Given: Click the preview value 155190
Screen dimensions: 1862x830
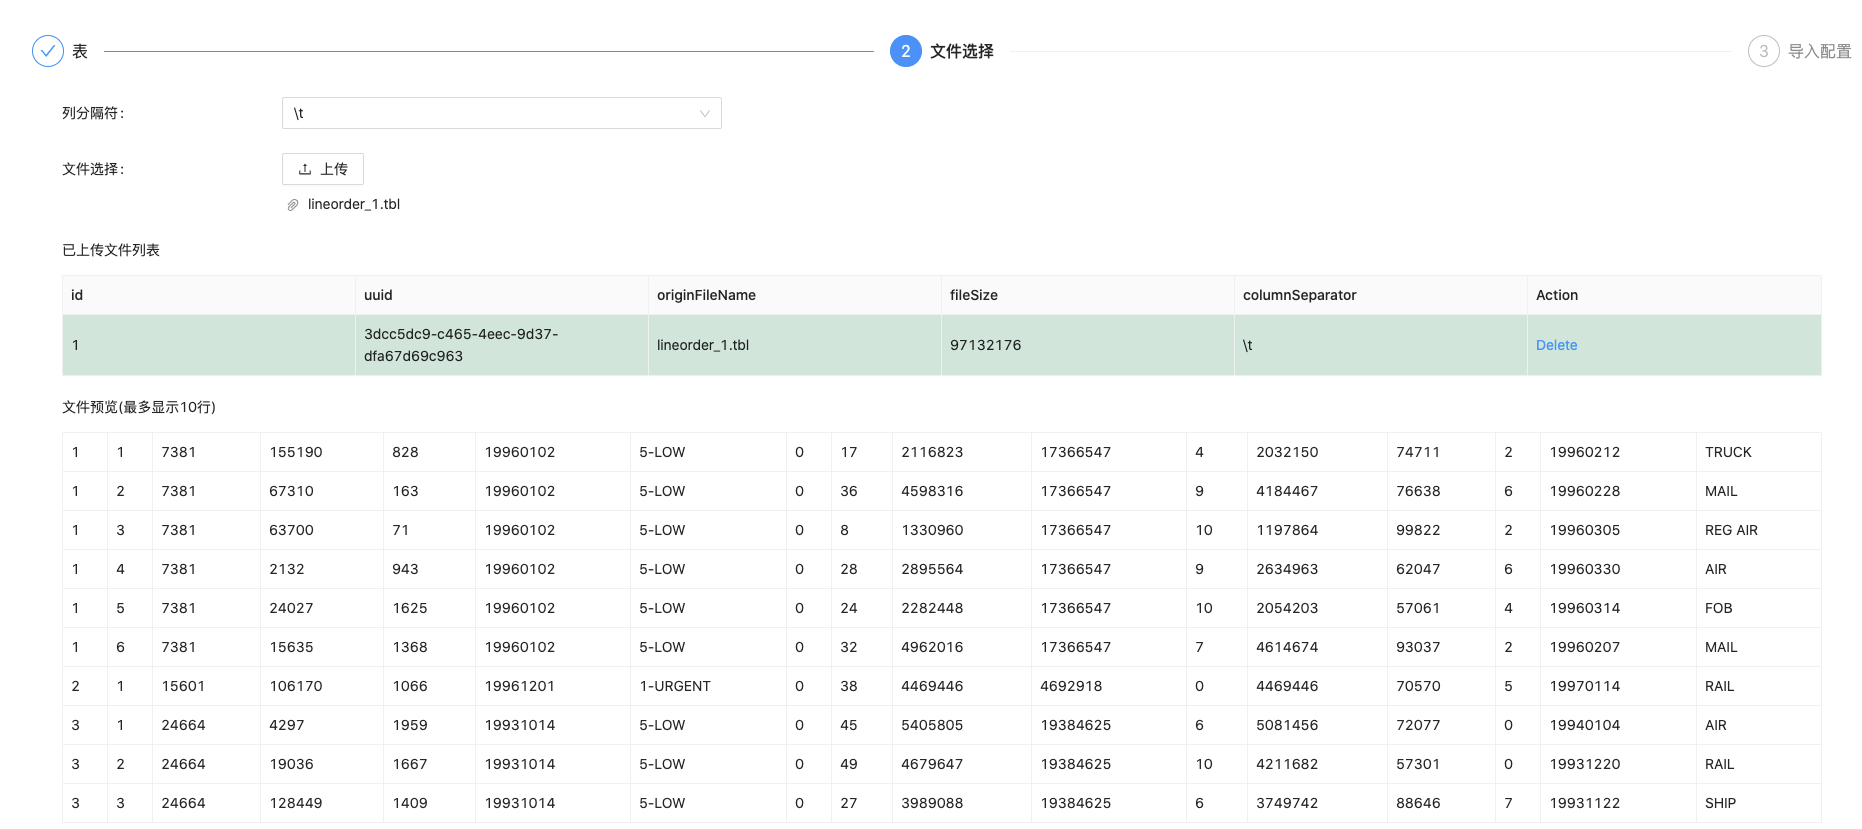Looking at the screenshot, I should coord(296,452).
